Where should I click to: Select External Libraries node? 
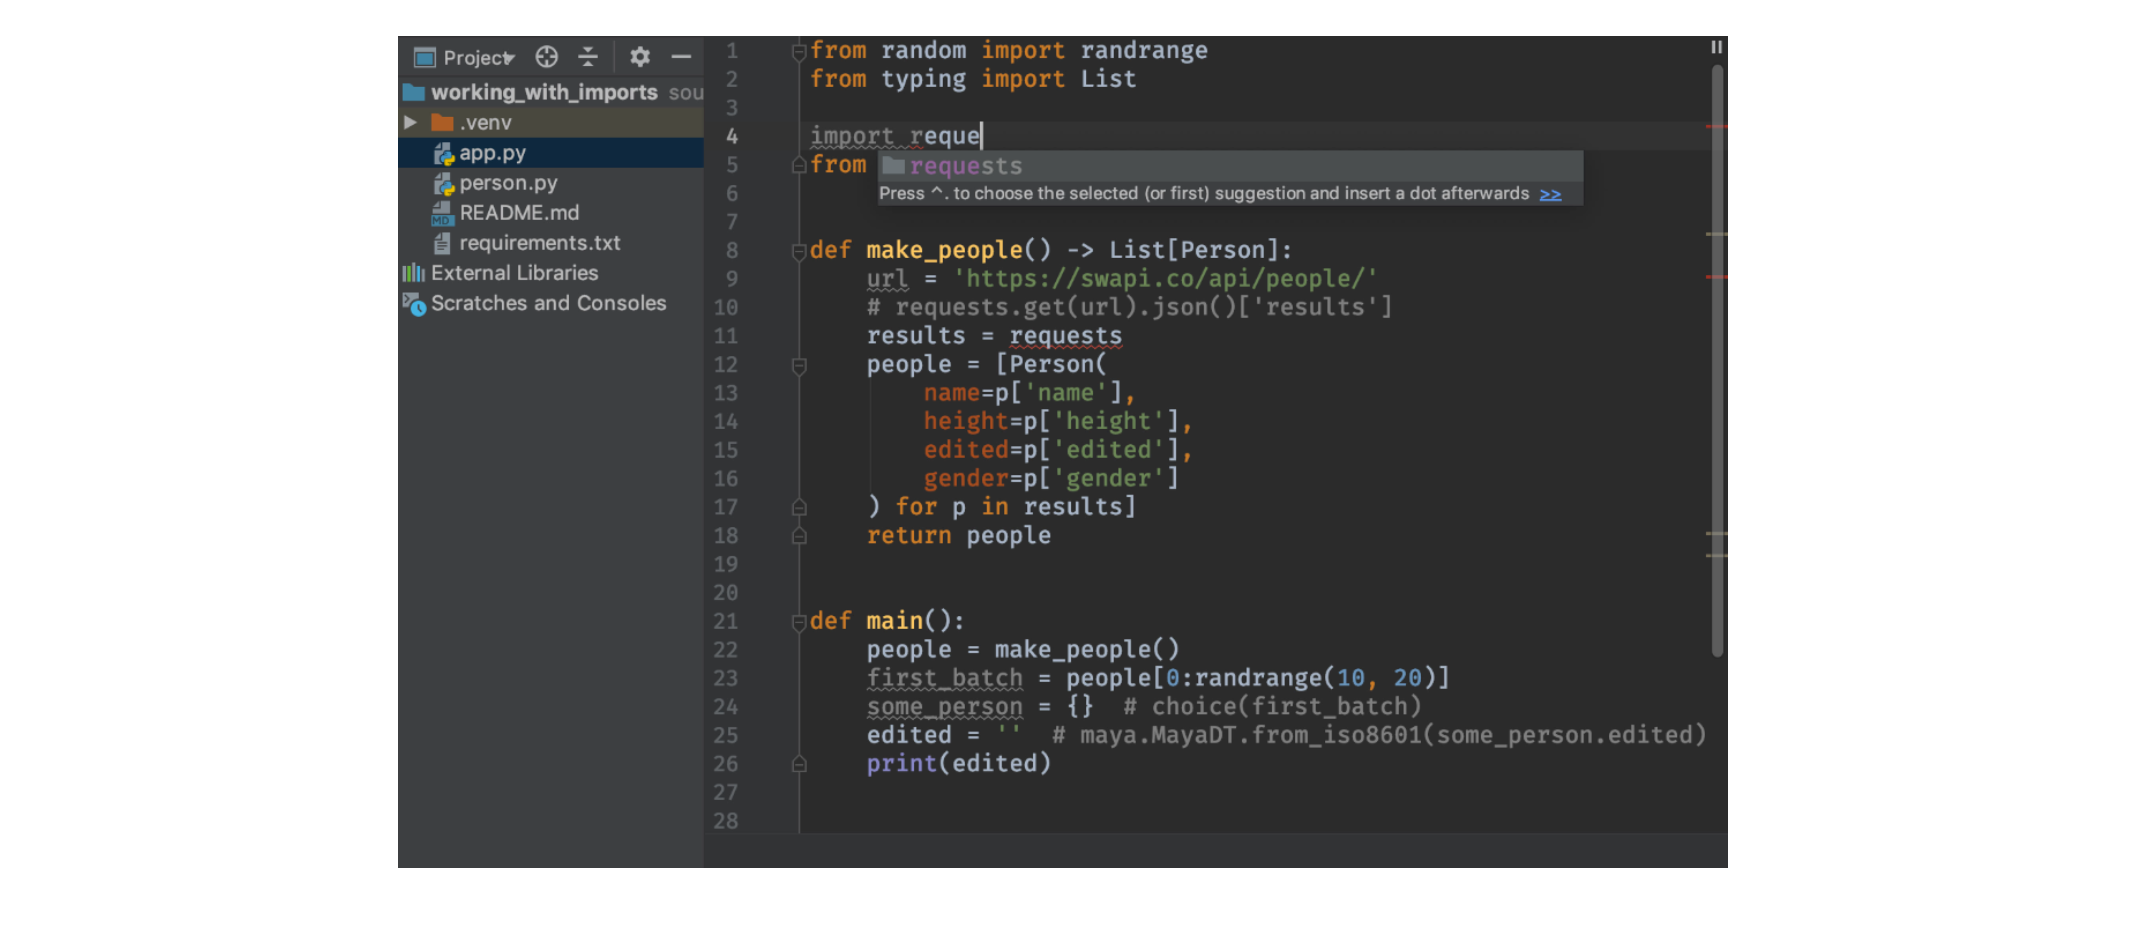pyautogui.click(x=551, y=273)
